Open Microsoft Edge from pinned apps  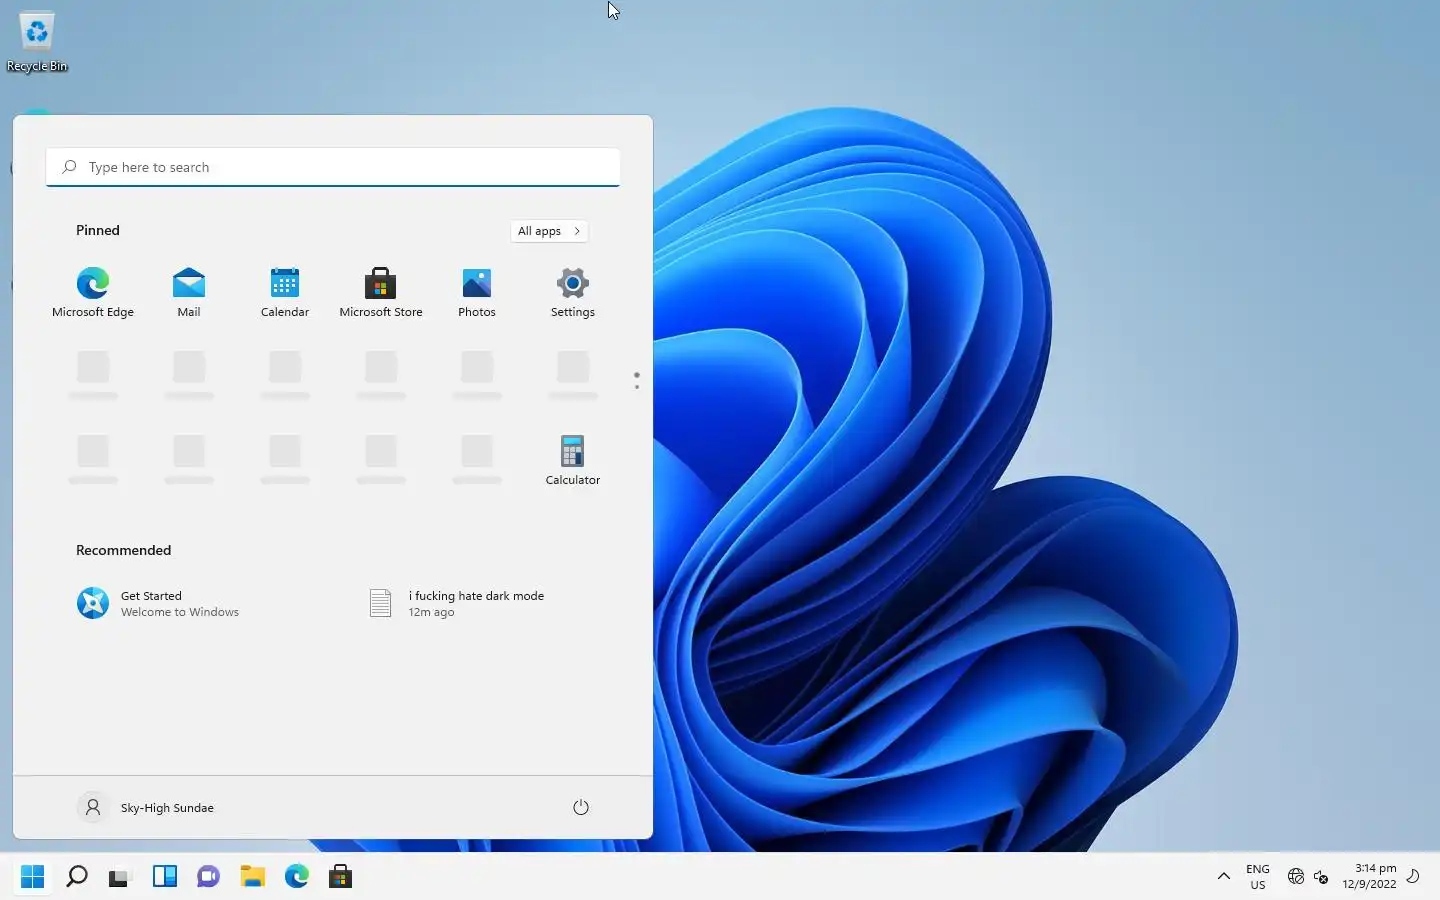(93, 292)
